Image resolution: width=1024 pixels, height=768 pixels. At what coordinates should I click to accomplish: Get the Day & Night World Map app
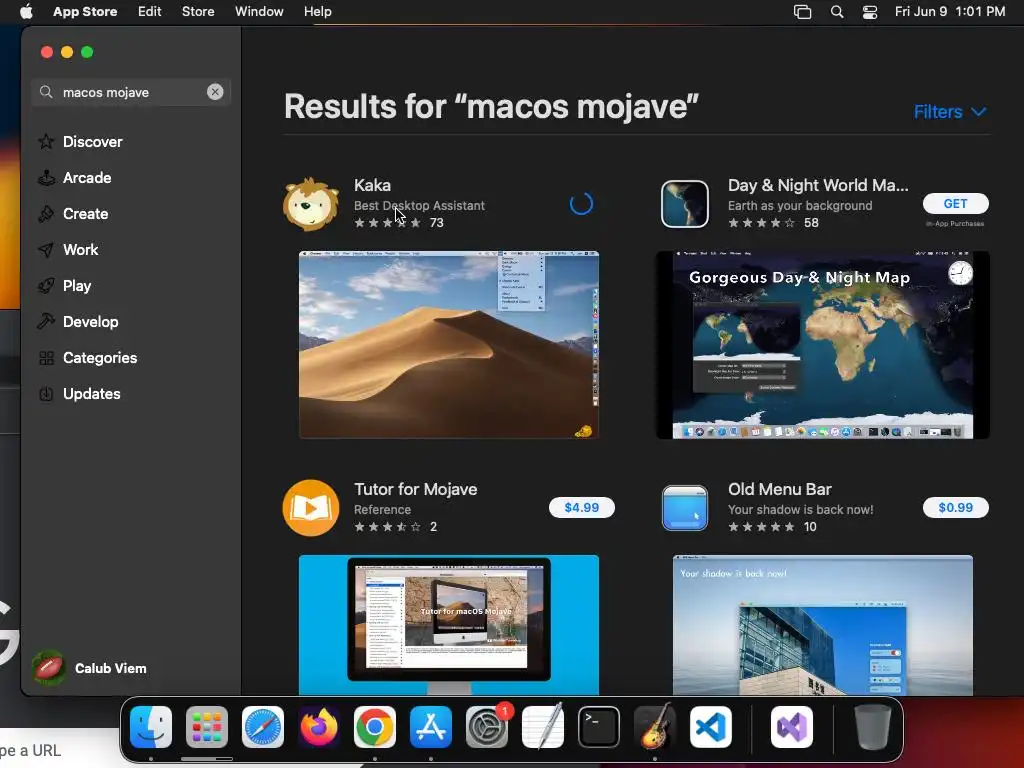click(x=955, y=204)
